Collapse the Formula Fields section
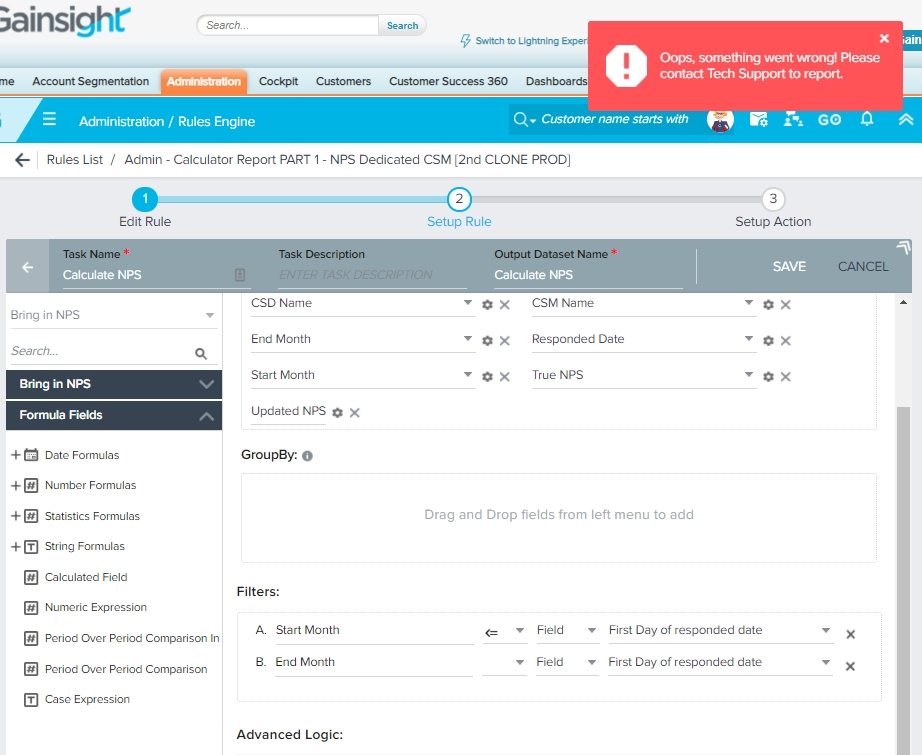922x755 pixels. pyautogui.click(x=206, y=416)
